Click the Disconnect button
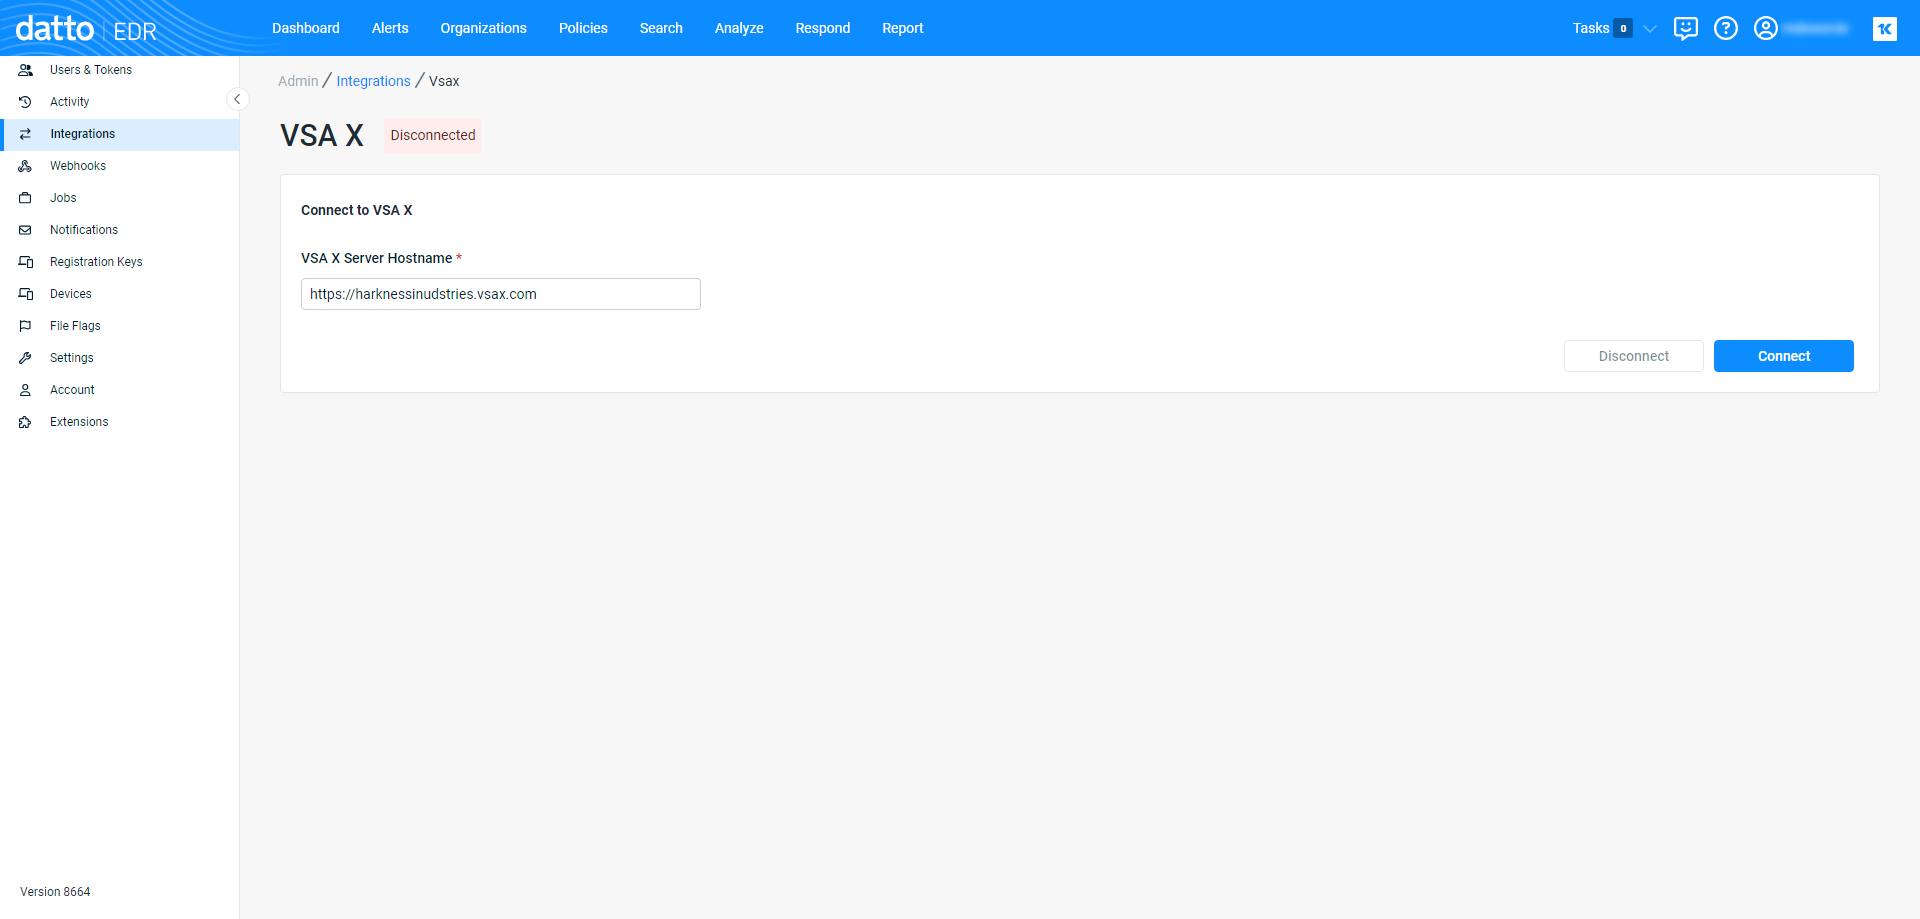This screenshot has height=919, width=1920. [x=1634, y=356]
